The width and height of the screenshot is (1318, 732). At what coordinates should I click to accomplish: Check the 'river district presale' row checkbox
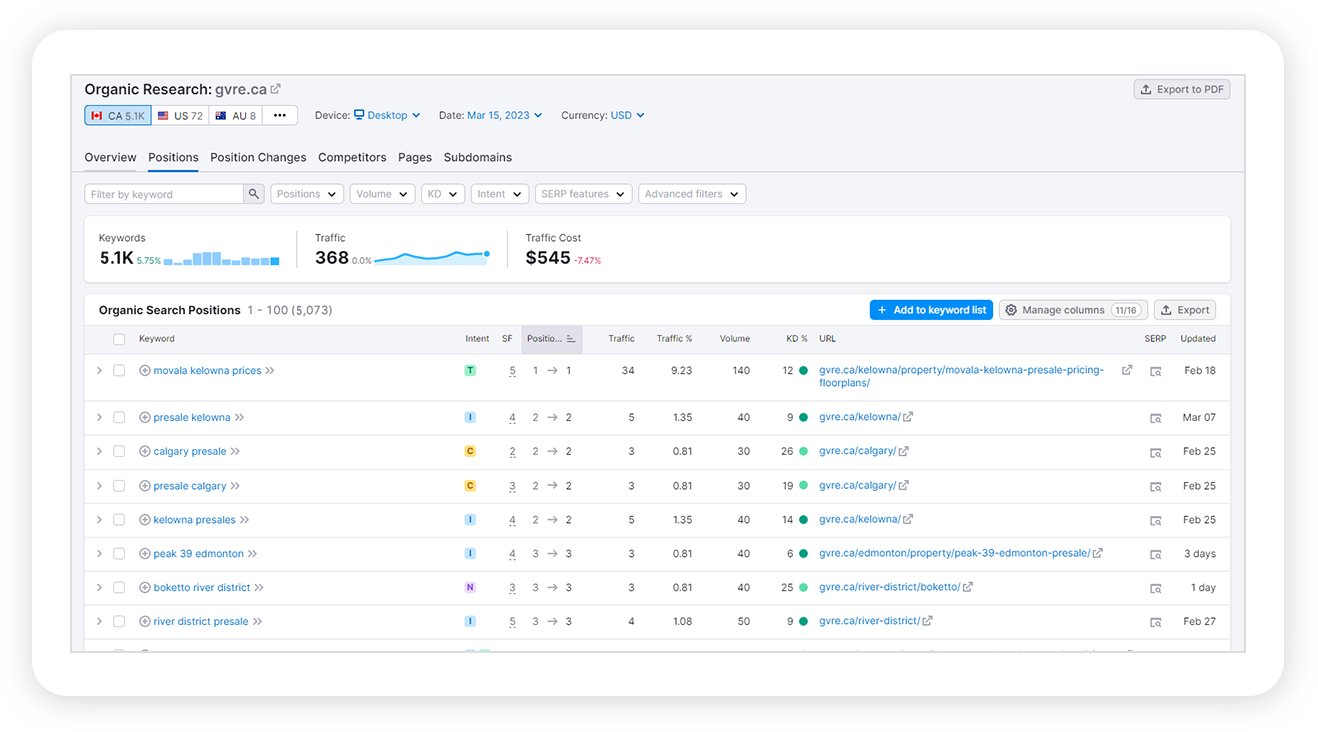119,621
